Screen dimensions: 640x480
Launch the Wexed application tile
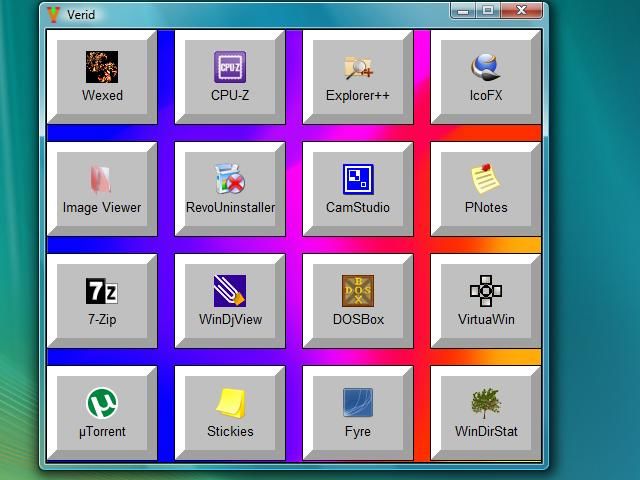[x=102, y=77]
